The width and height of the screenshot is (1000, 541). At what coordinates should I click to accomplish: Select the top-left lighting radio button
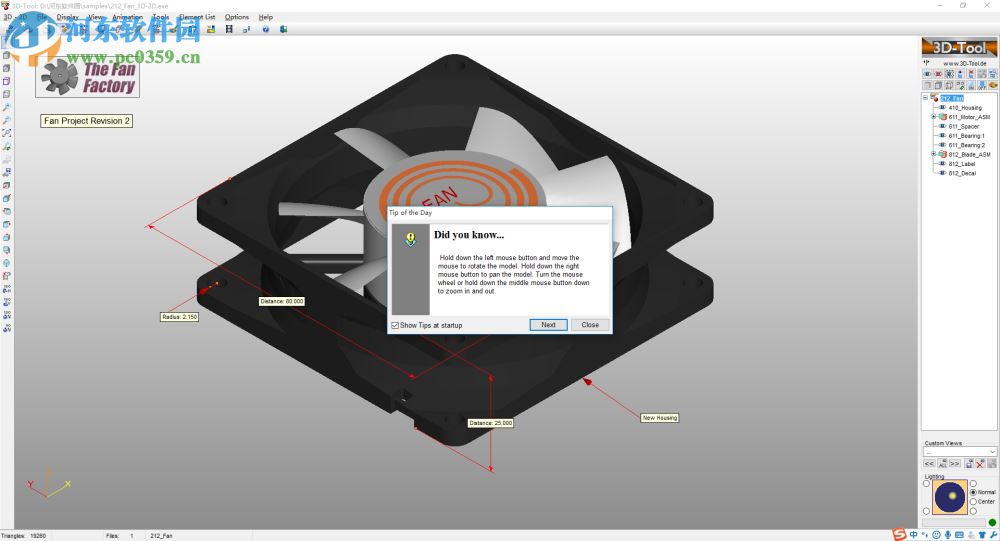(x=926, y=484)
